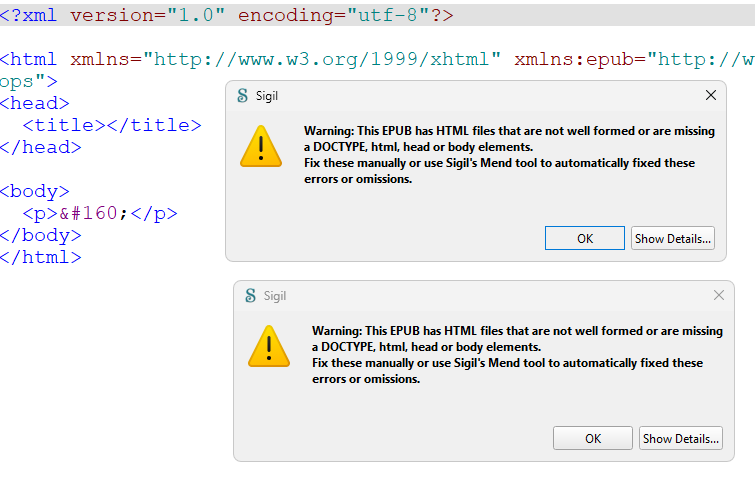Image resolution: width=755 pixels, height=487 pixels.
Task: Click Show Details in the inactive grayed-title Sigil dialog
Action: pos(681,438)
